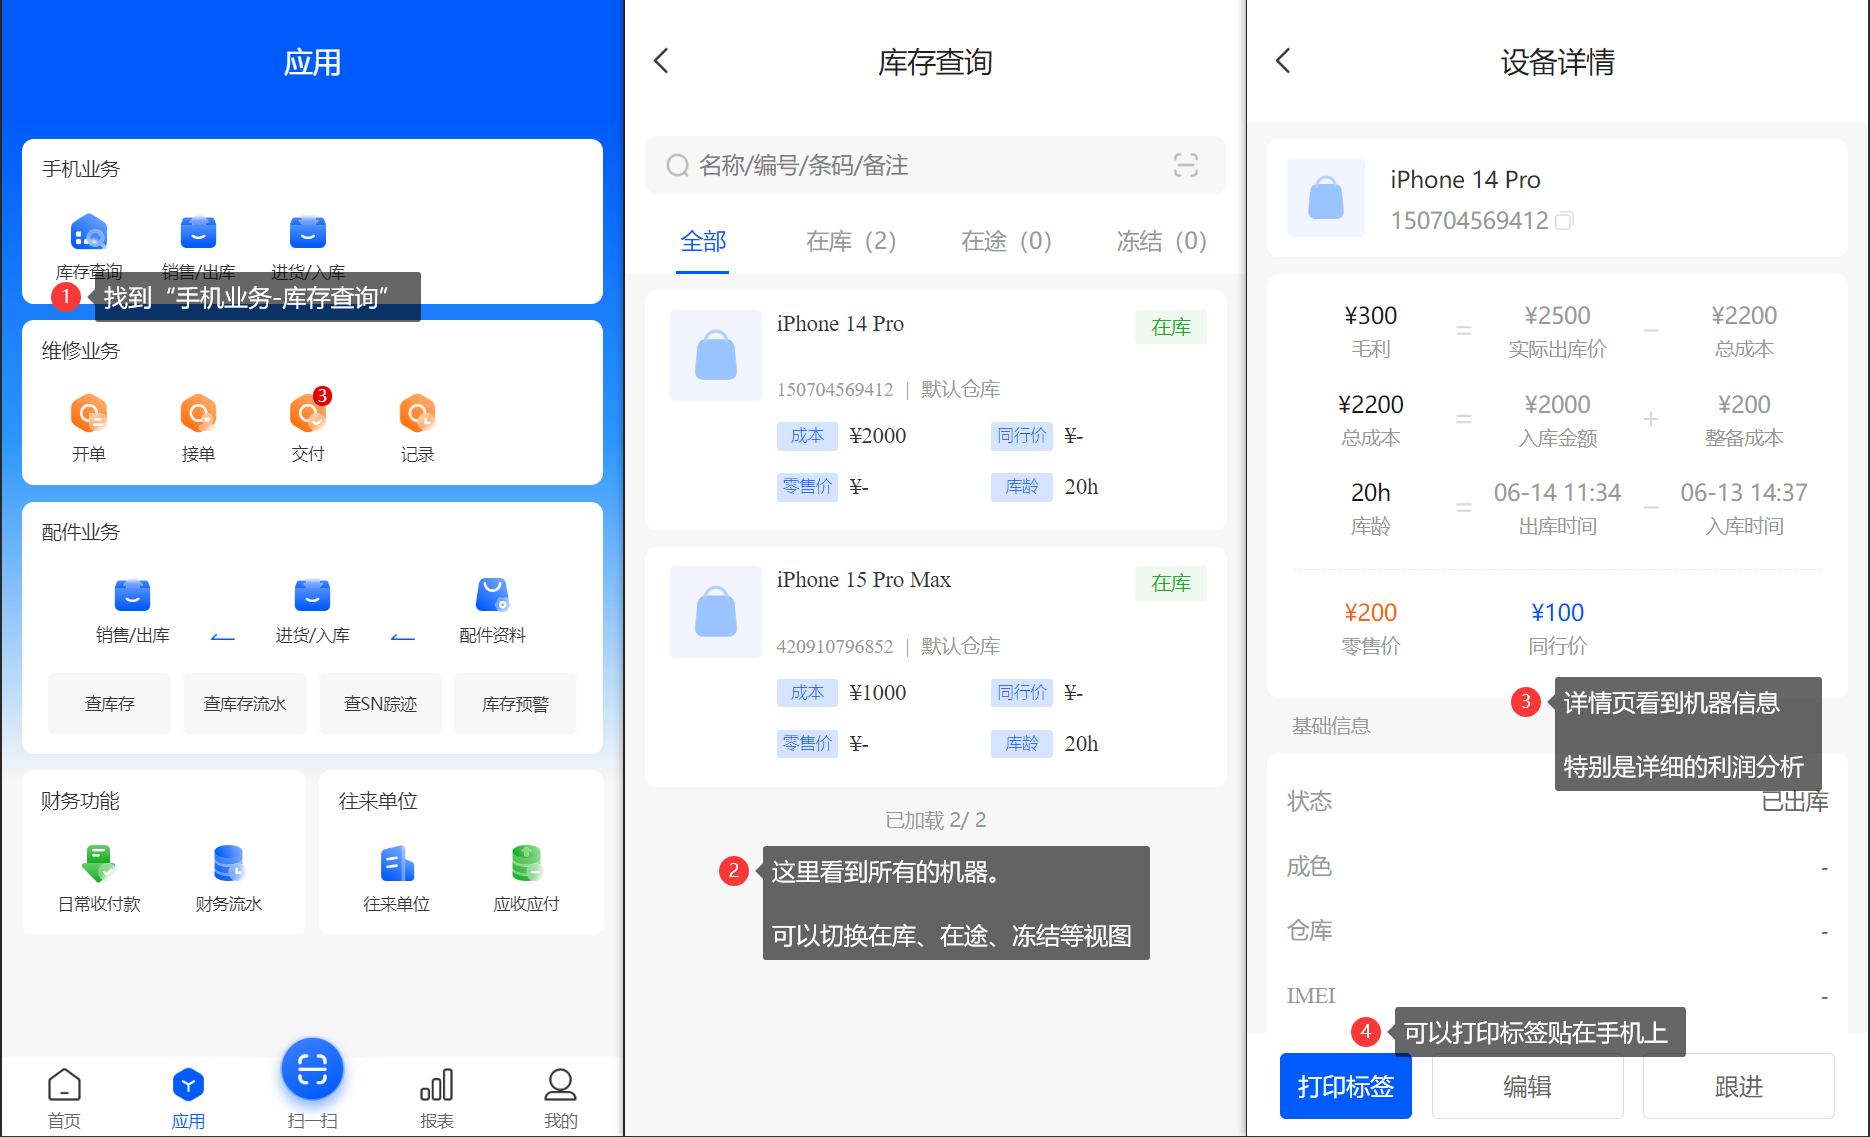Open 财务流水 icon
This screenshot has height=1137, width=1870.
[x=229, y=864]
